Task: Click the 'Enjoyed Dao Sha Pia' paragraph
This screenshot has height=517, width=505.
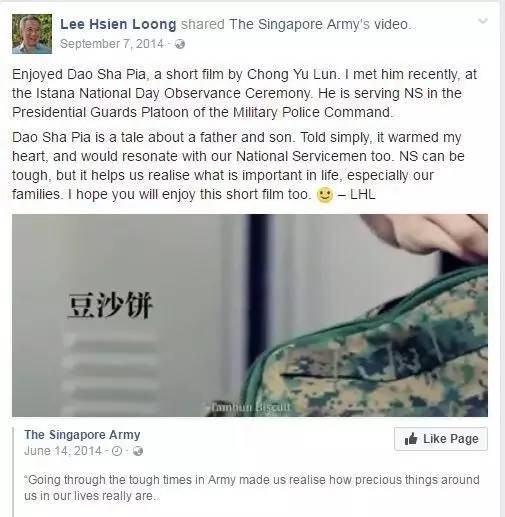Action: point(244,93)
